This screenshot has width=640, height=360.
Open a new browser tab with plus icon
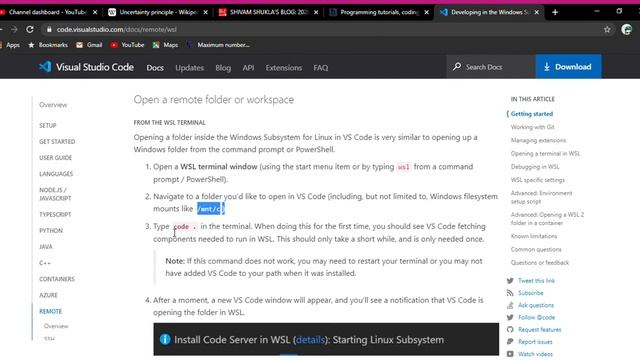555,12
